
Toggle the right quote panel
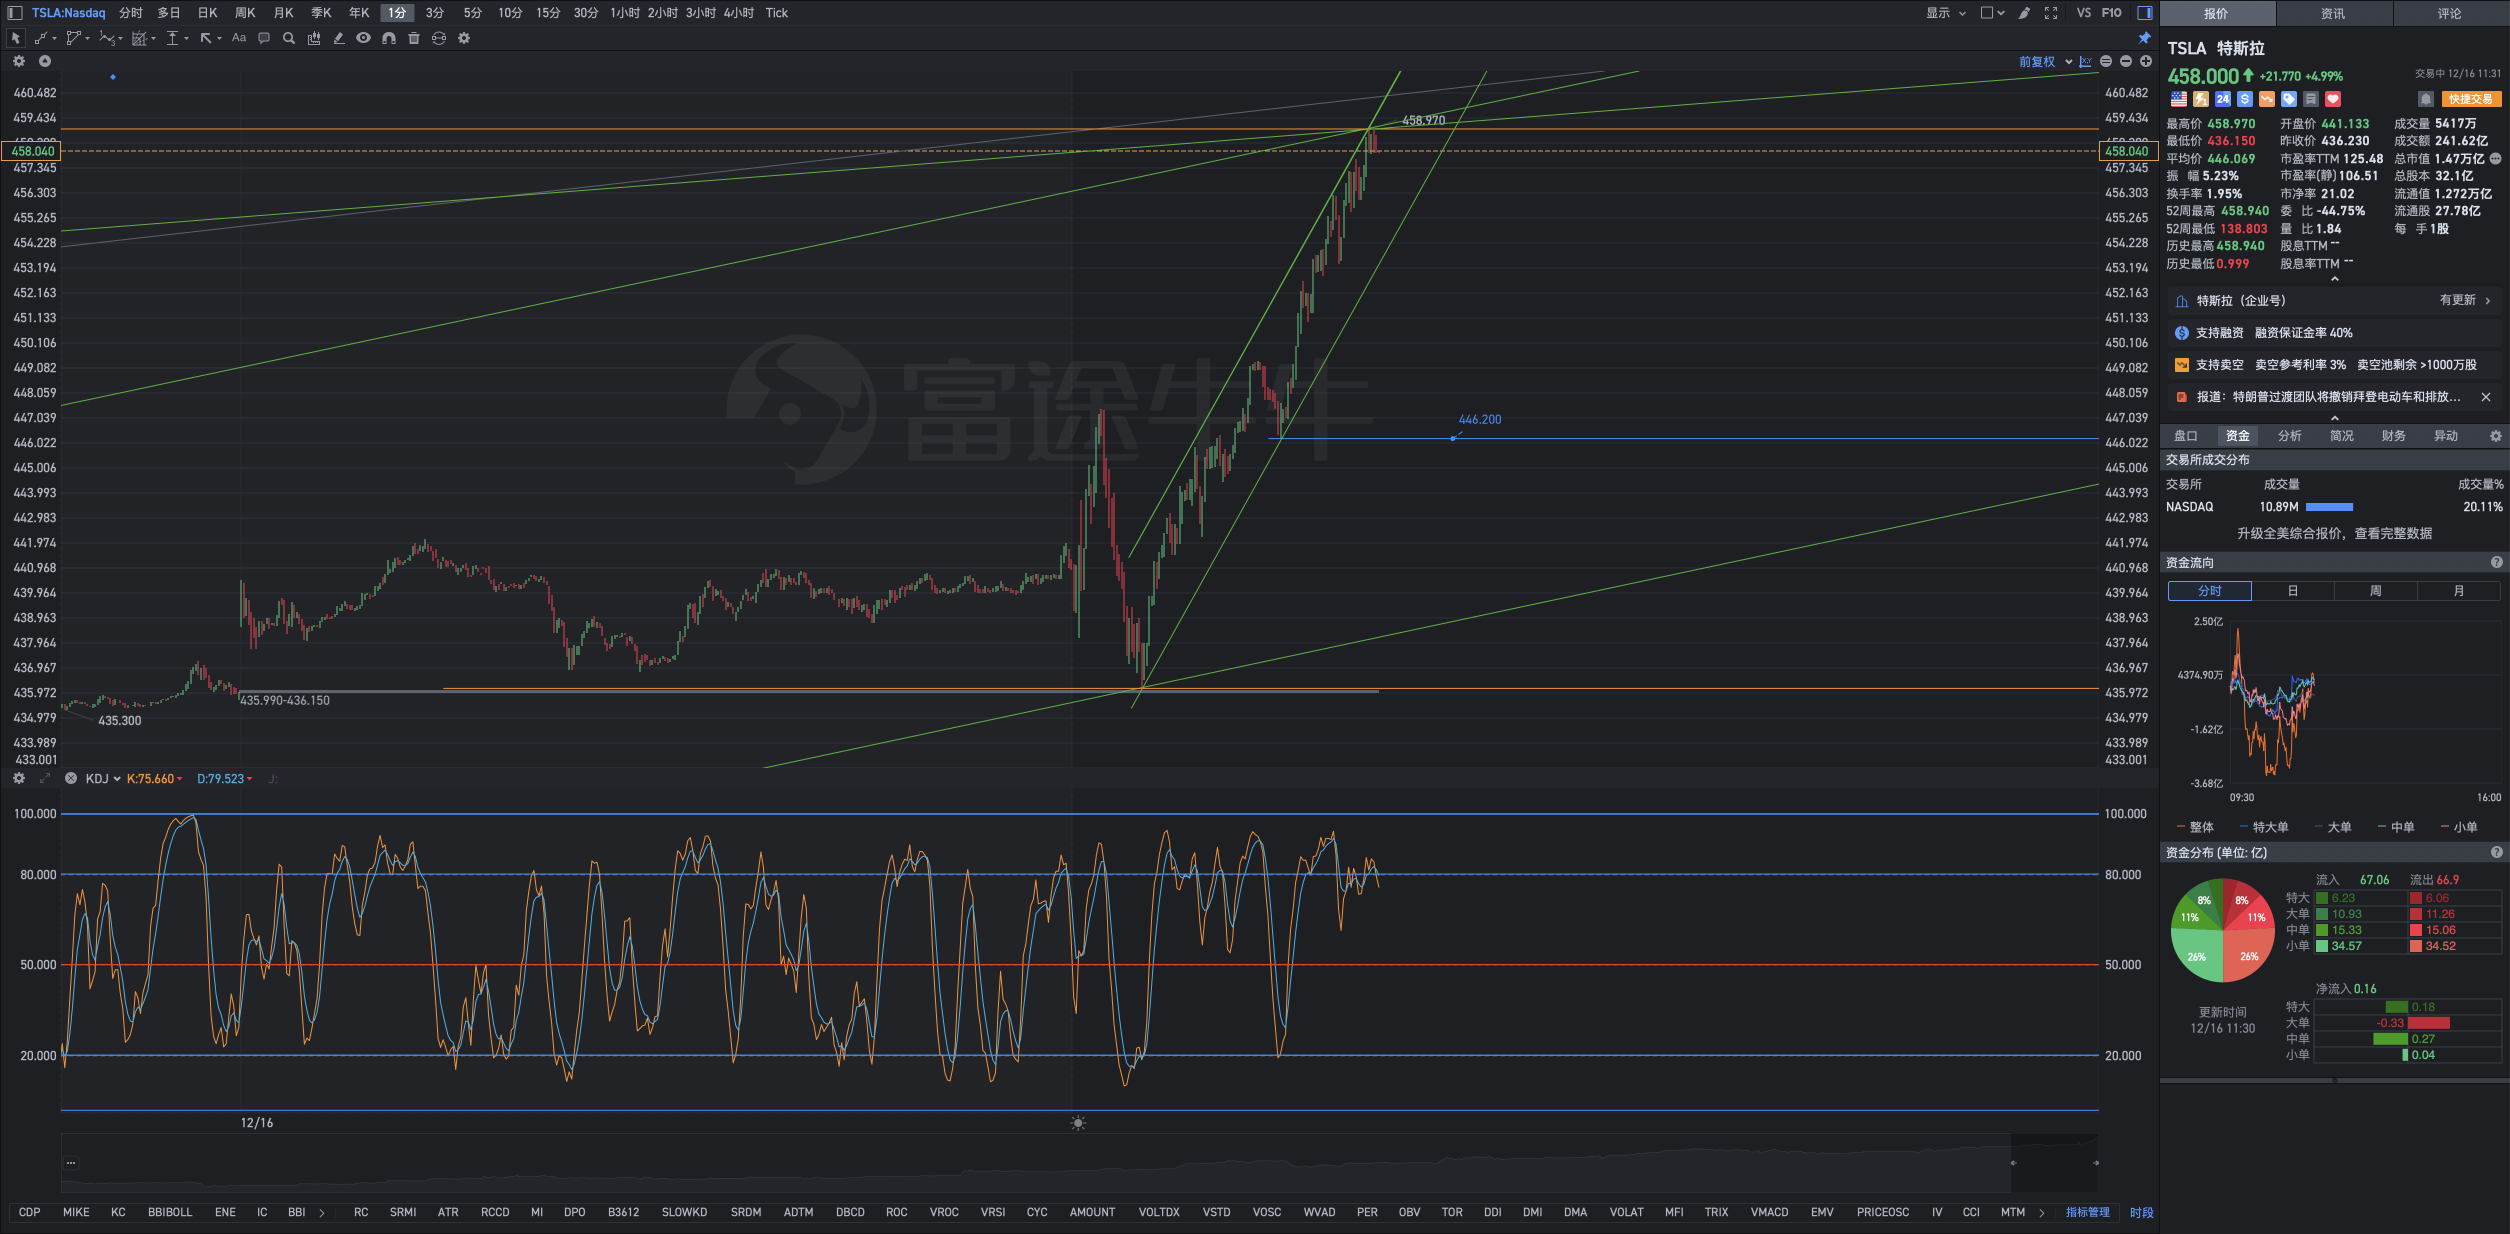2145,13
